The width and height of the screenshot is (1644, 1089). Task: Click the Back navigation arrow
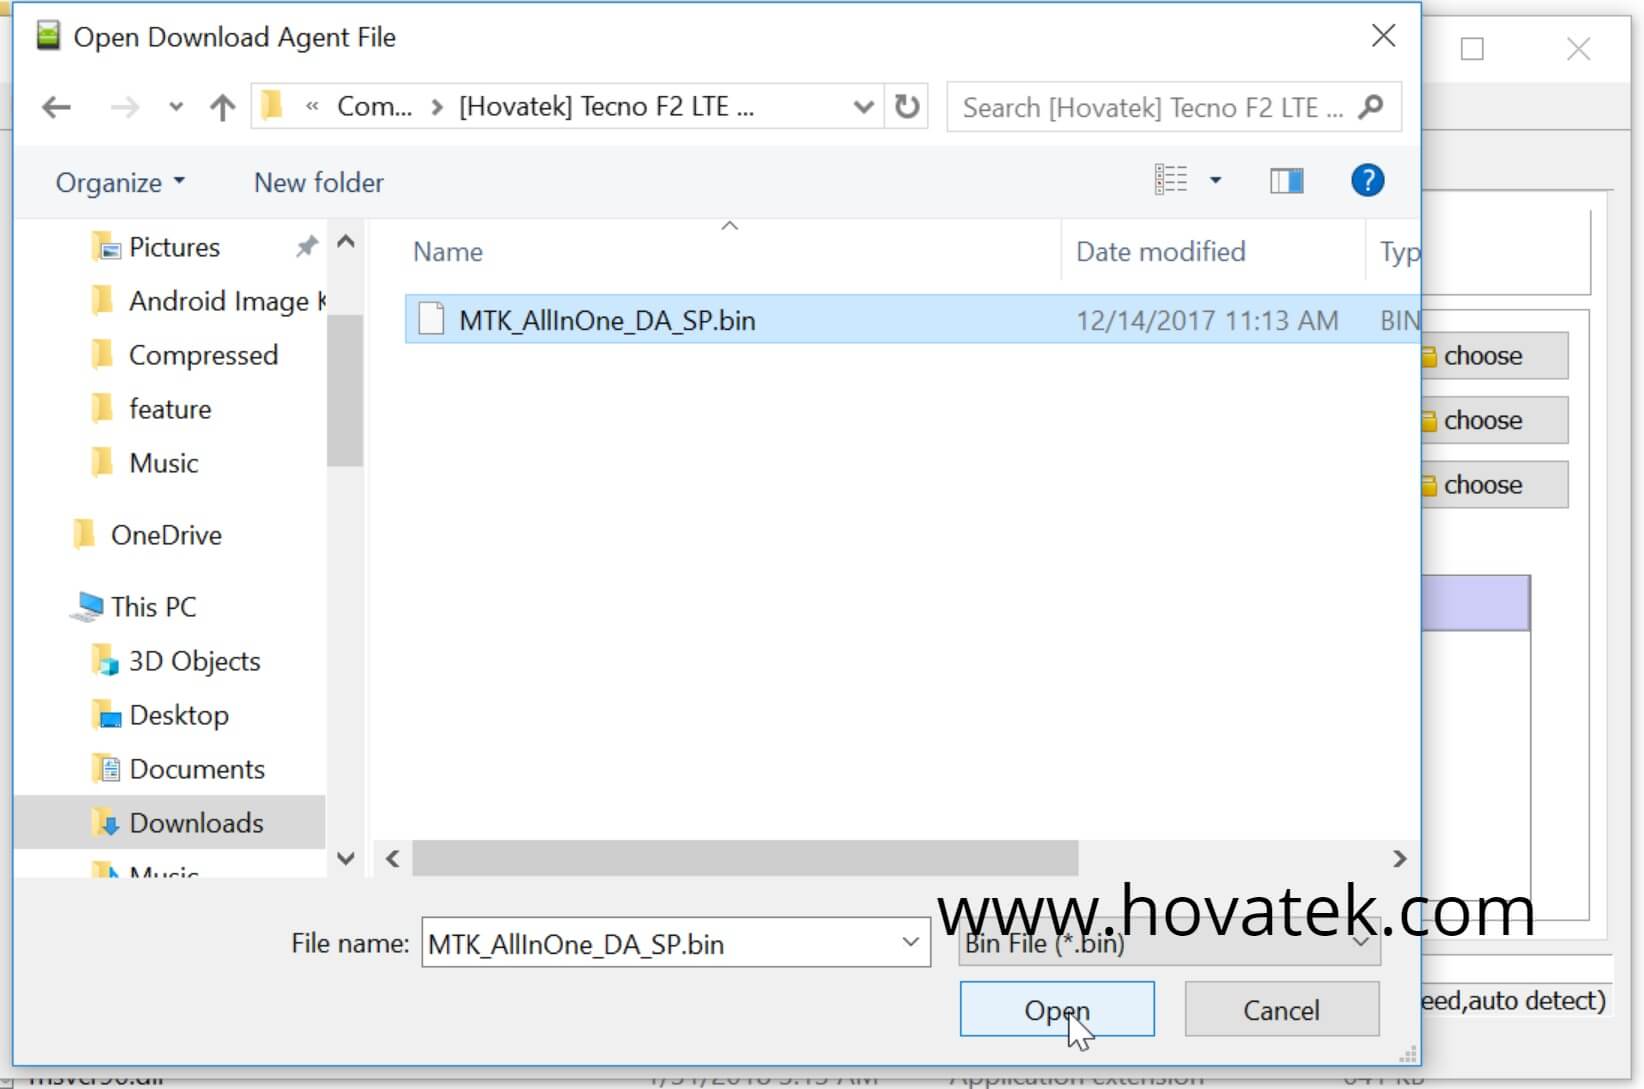click(56, 107)
